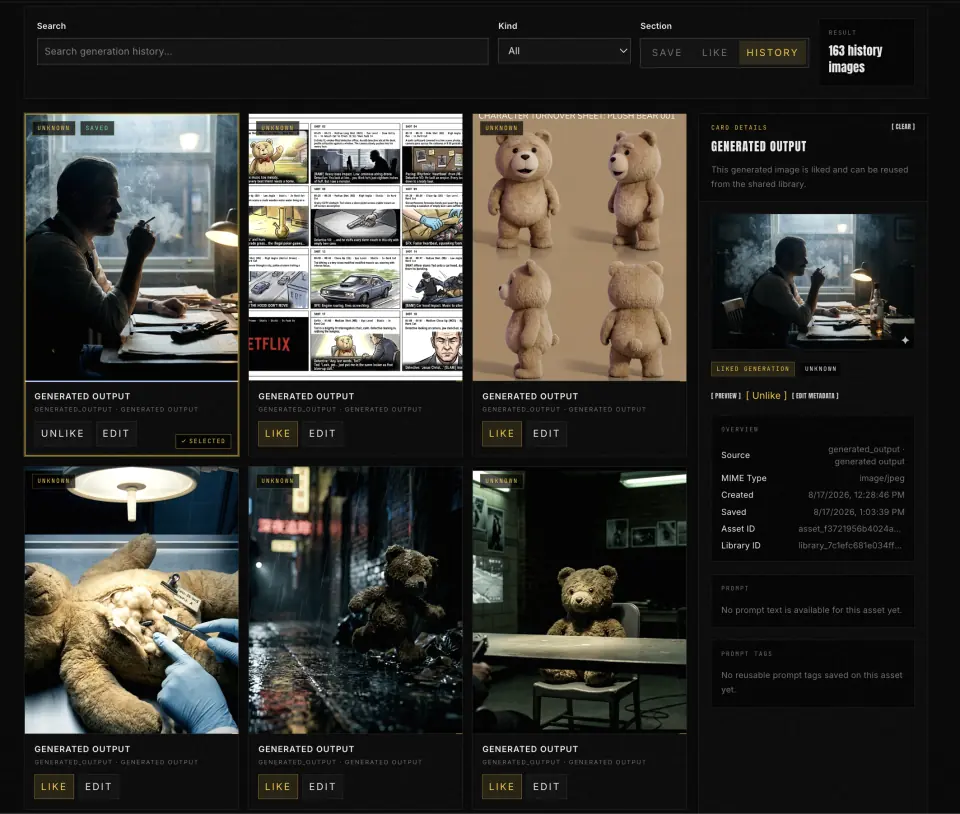
Task: Select the HISTORY section tab
Action: pos(772,53)
